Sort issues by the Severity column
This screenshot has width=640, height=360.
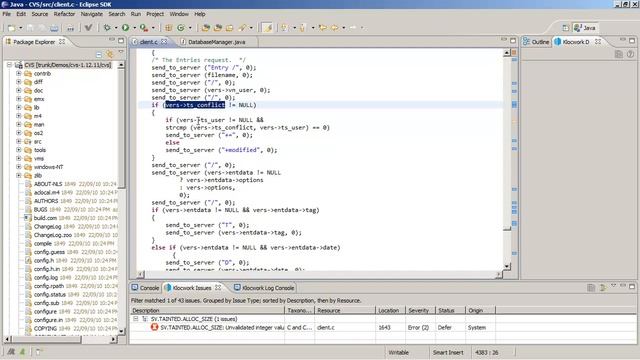pyautogui.click(x=420, y=311)
